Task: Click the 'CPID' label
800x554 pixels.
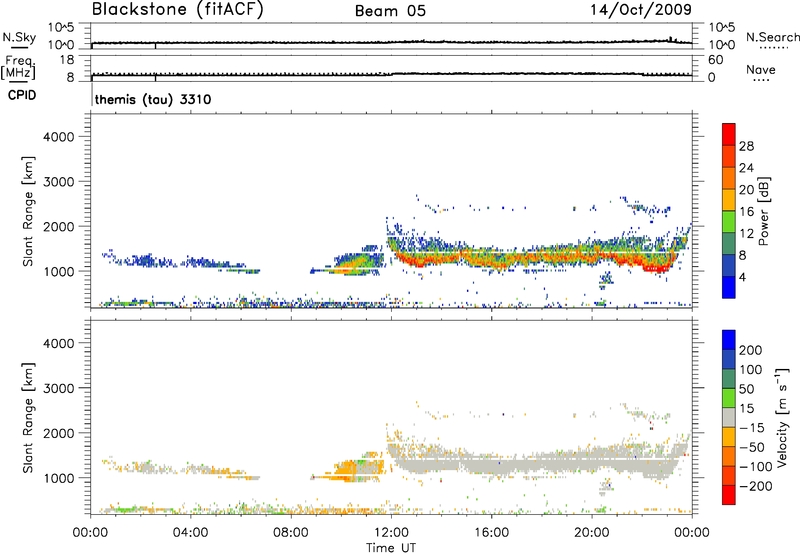Action: [21, 95]
